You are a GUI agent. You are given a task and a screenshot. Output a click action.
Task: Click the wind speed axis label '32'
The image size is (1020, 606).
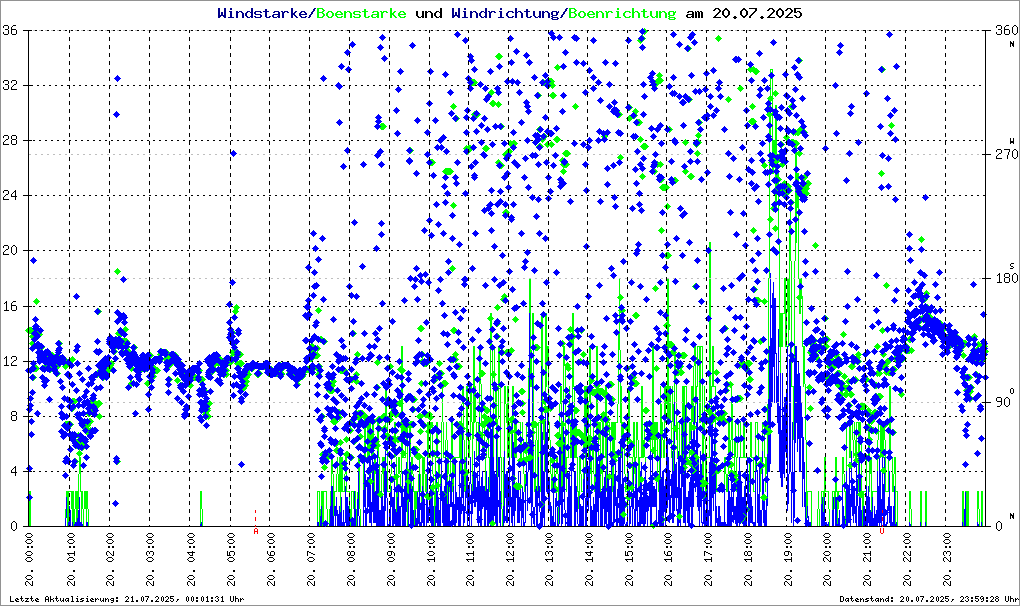(x=10, y=85)
